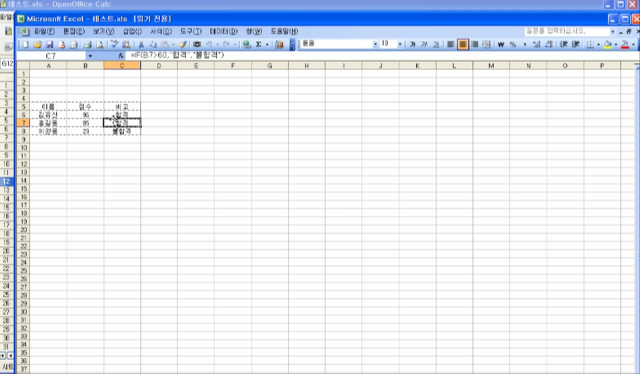Expand the Name Box dropdown arrow
The height and width of the screenshot is (374, 640).
tap(90, 56)
